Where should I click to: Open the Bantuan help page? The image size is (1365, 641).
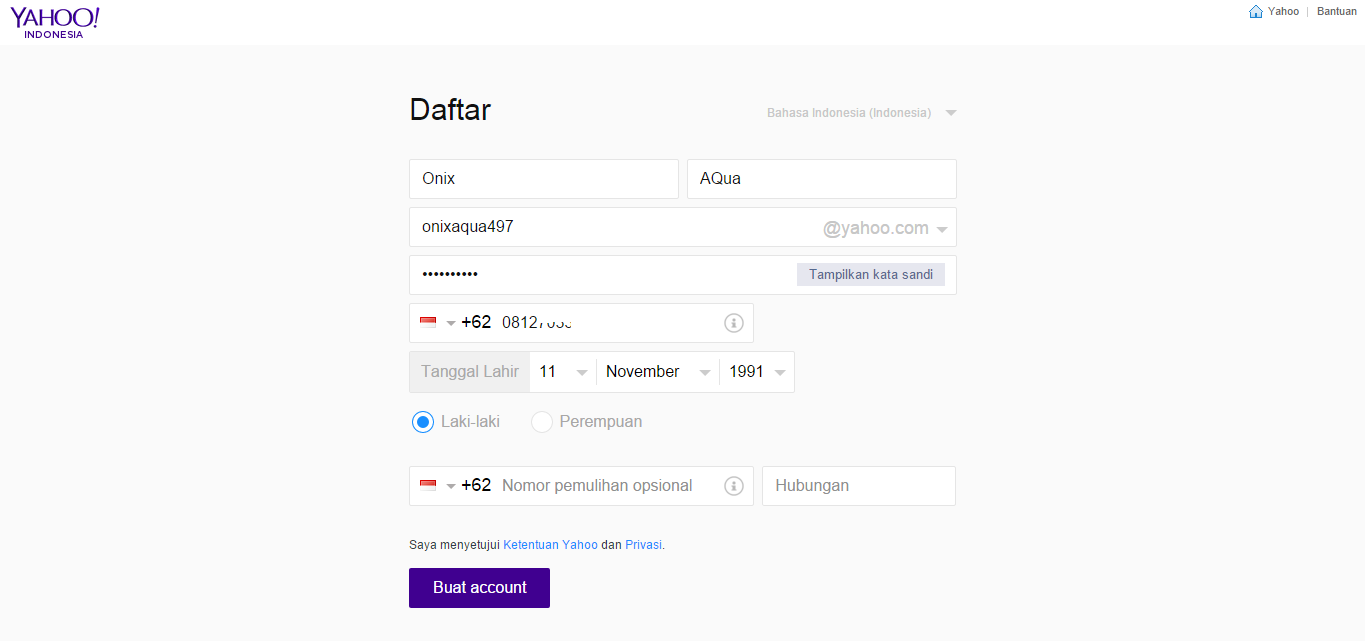pyautogui.click(x=1336, y=11)
